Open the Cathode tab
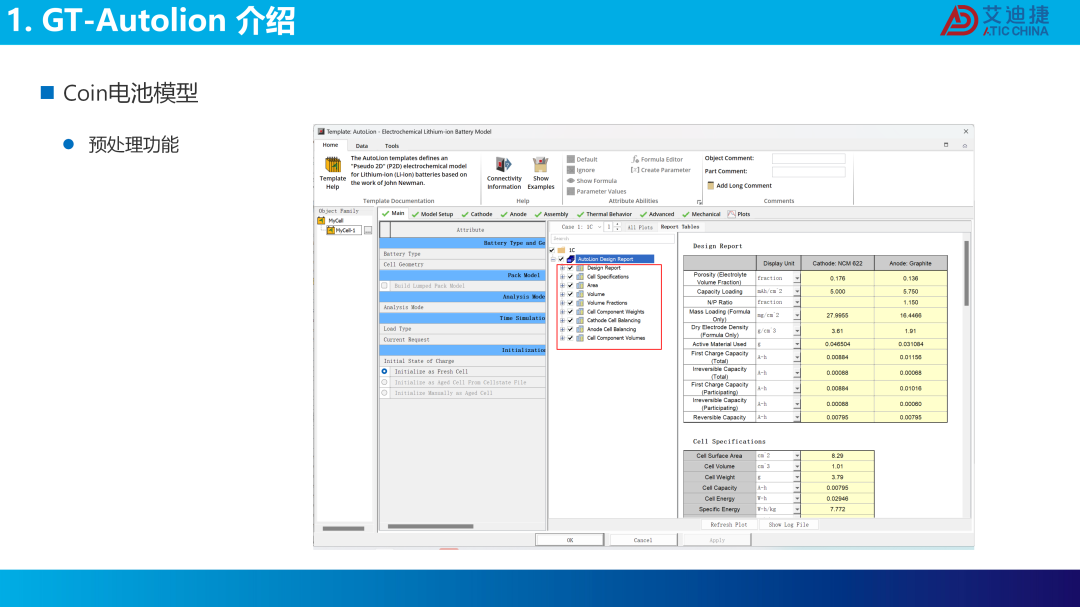Image resolution: width=1080 pixels, height=607 pixels. tap(477, 214)
